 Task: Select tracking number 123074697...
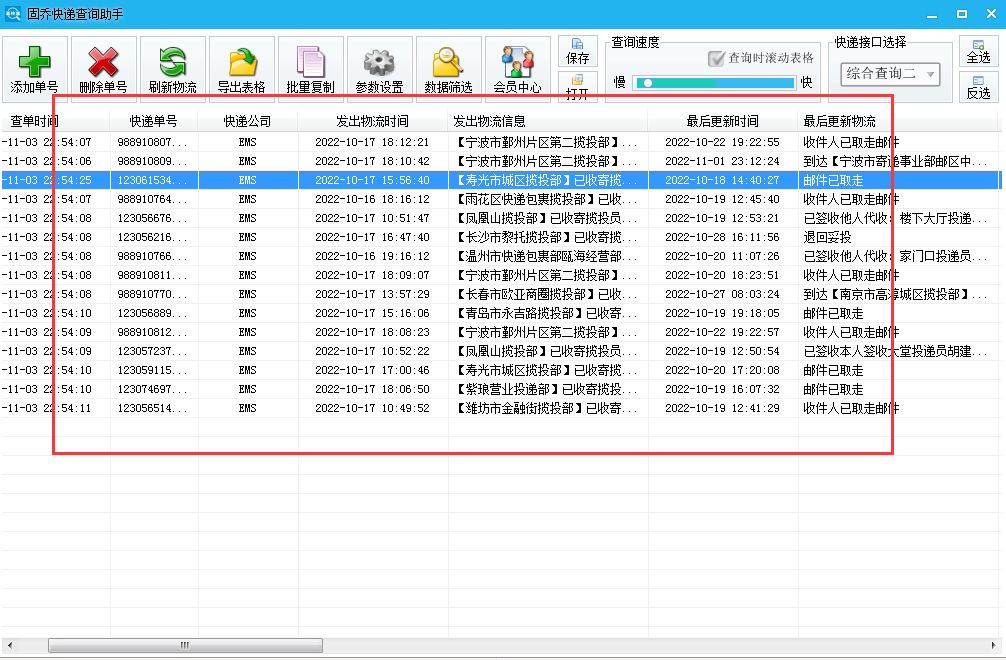point(152,389)
